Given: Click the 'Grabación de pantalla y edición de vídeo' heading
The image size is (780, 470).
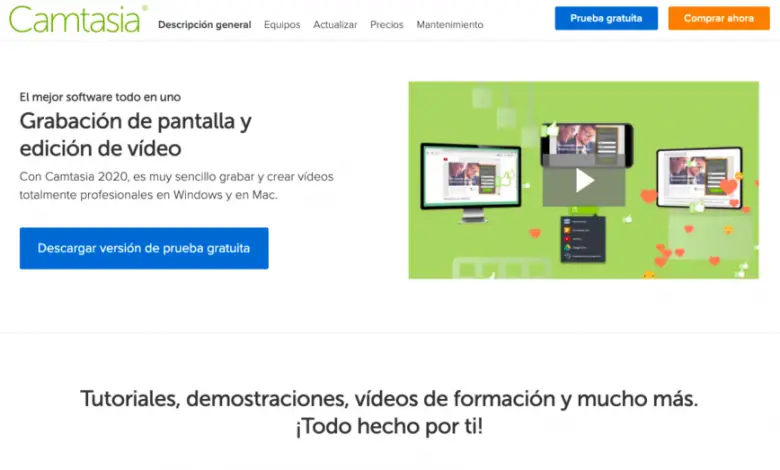Looking at the screenshot, I should 135,134.
